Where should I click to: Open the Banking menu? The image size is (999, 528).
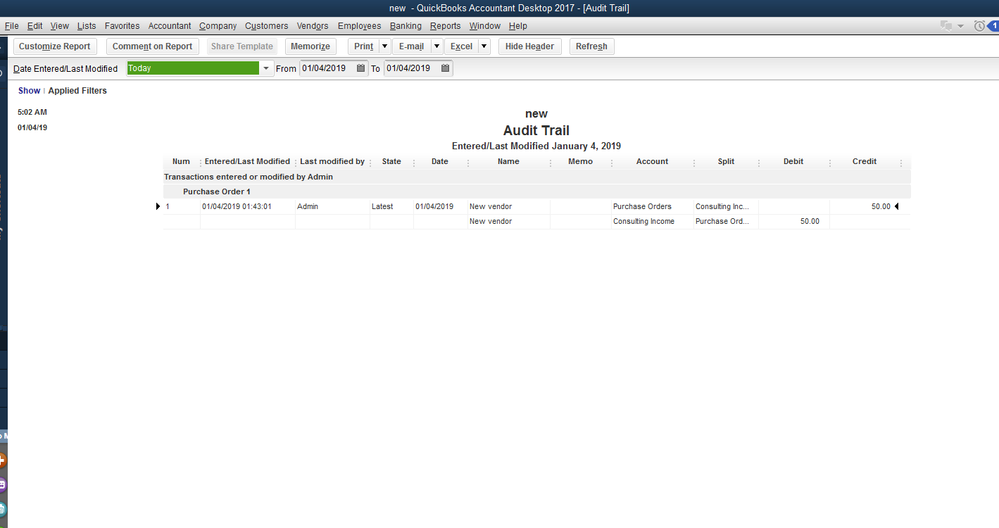point(405,26)
